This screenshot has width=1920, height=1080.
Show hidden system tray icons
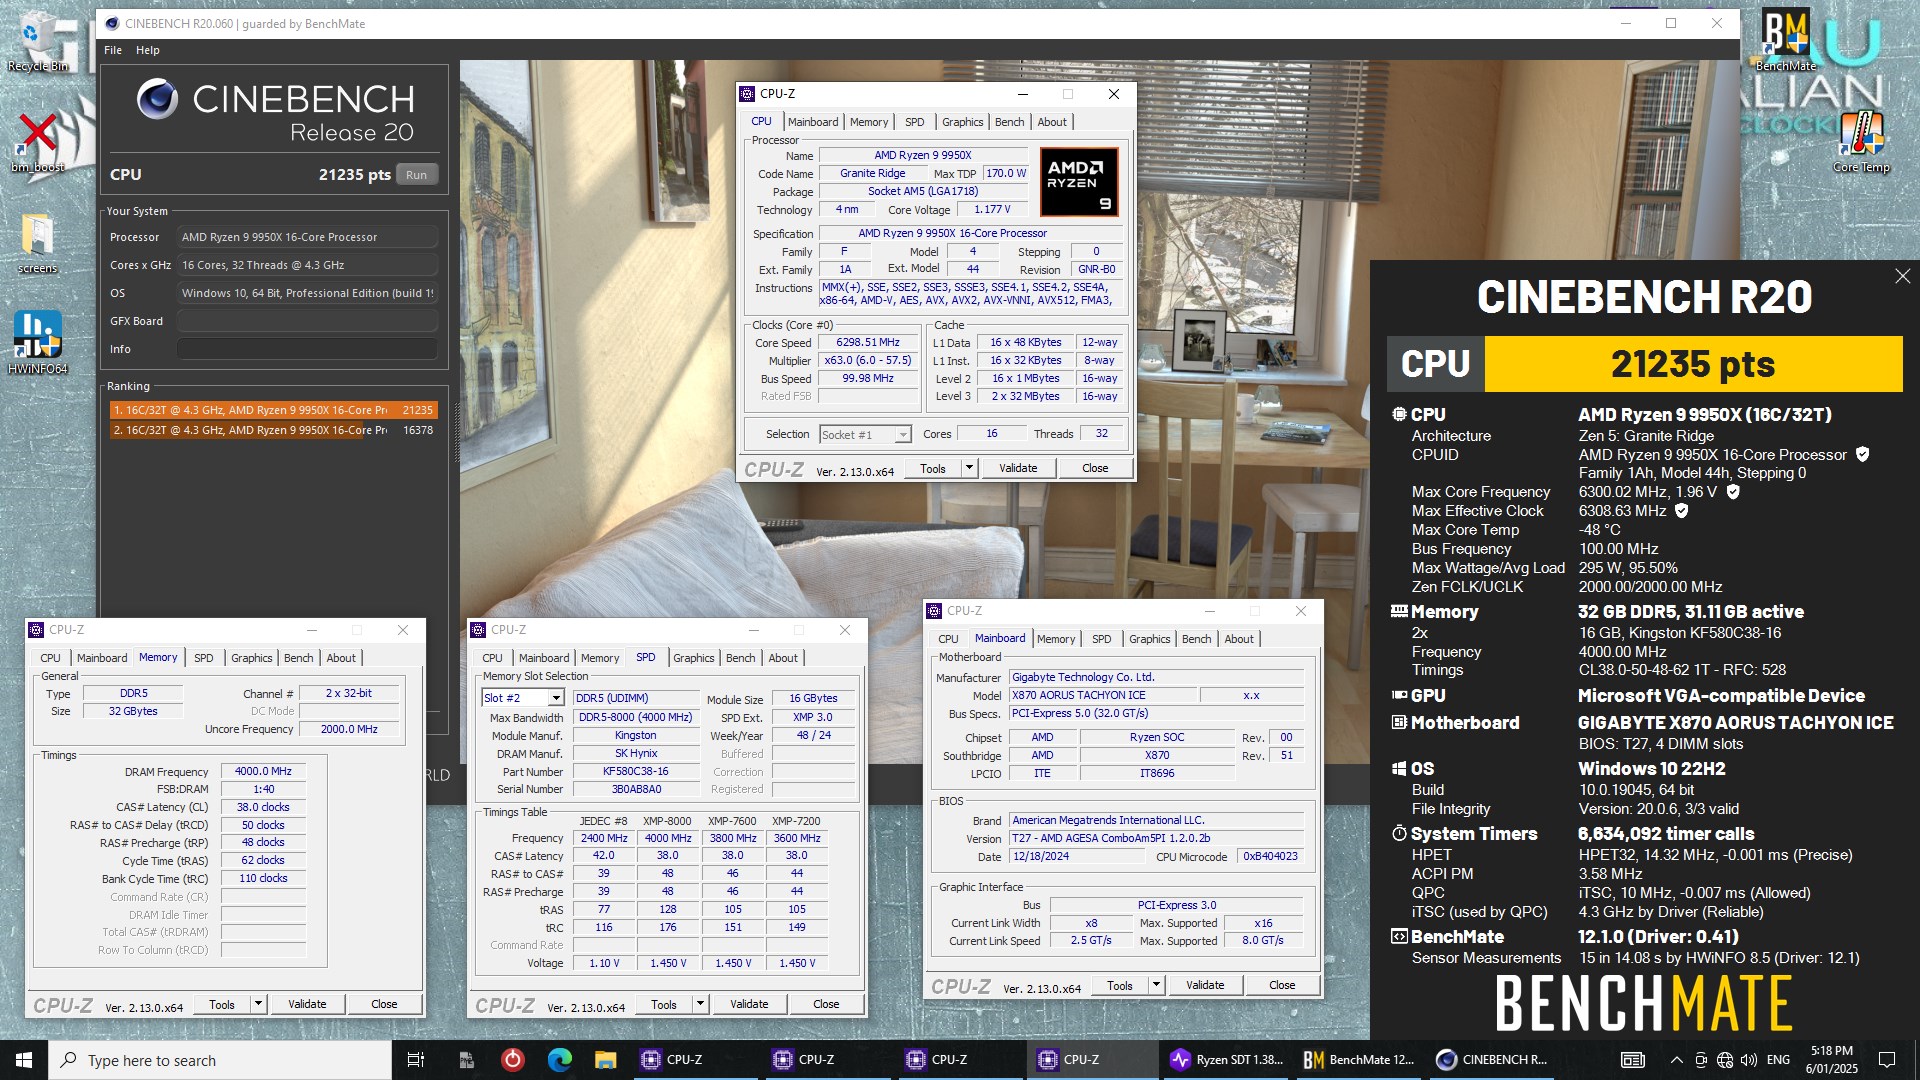(x=1676, y=1060)
